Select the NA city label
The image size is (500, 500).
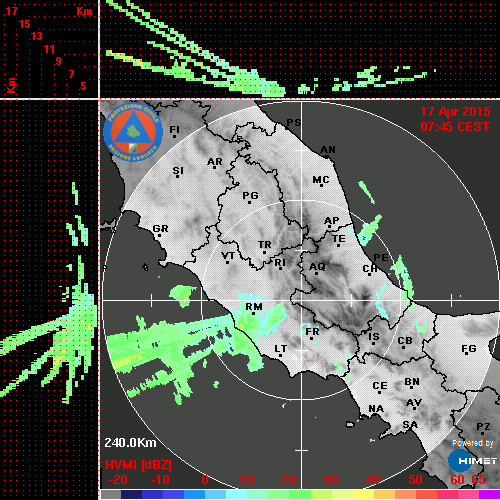click(376, 409)
